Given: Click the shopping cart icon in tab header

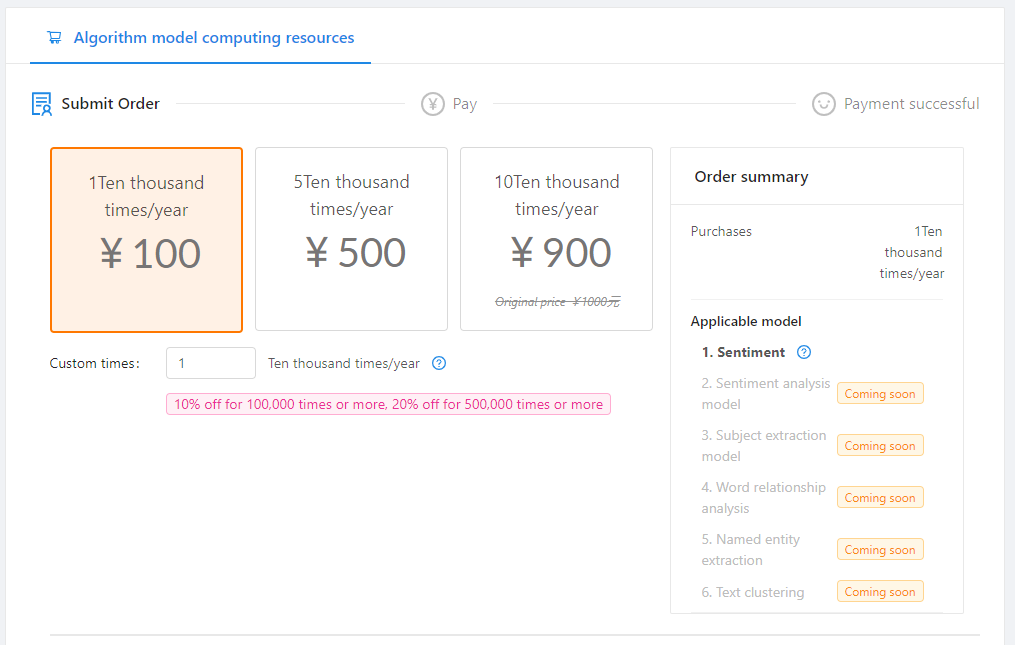Looking at the screenshot, I should pyautogui.click(x=54, y=38).
